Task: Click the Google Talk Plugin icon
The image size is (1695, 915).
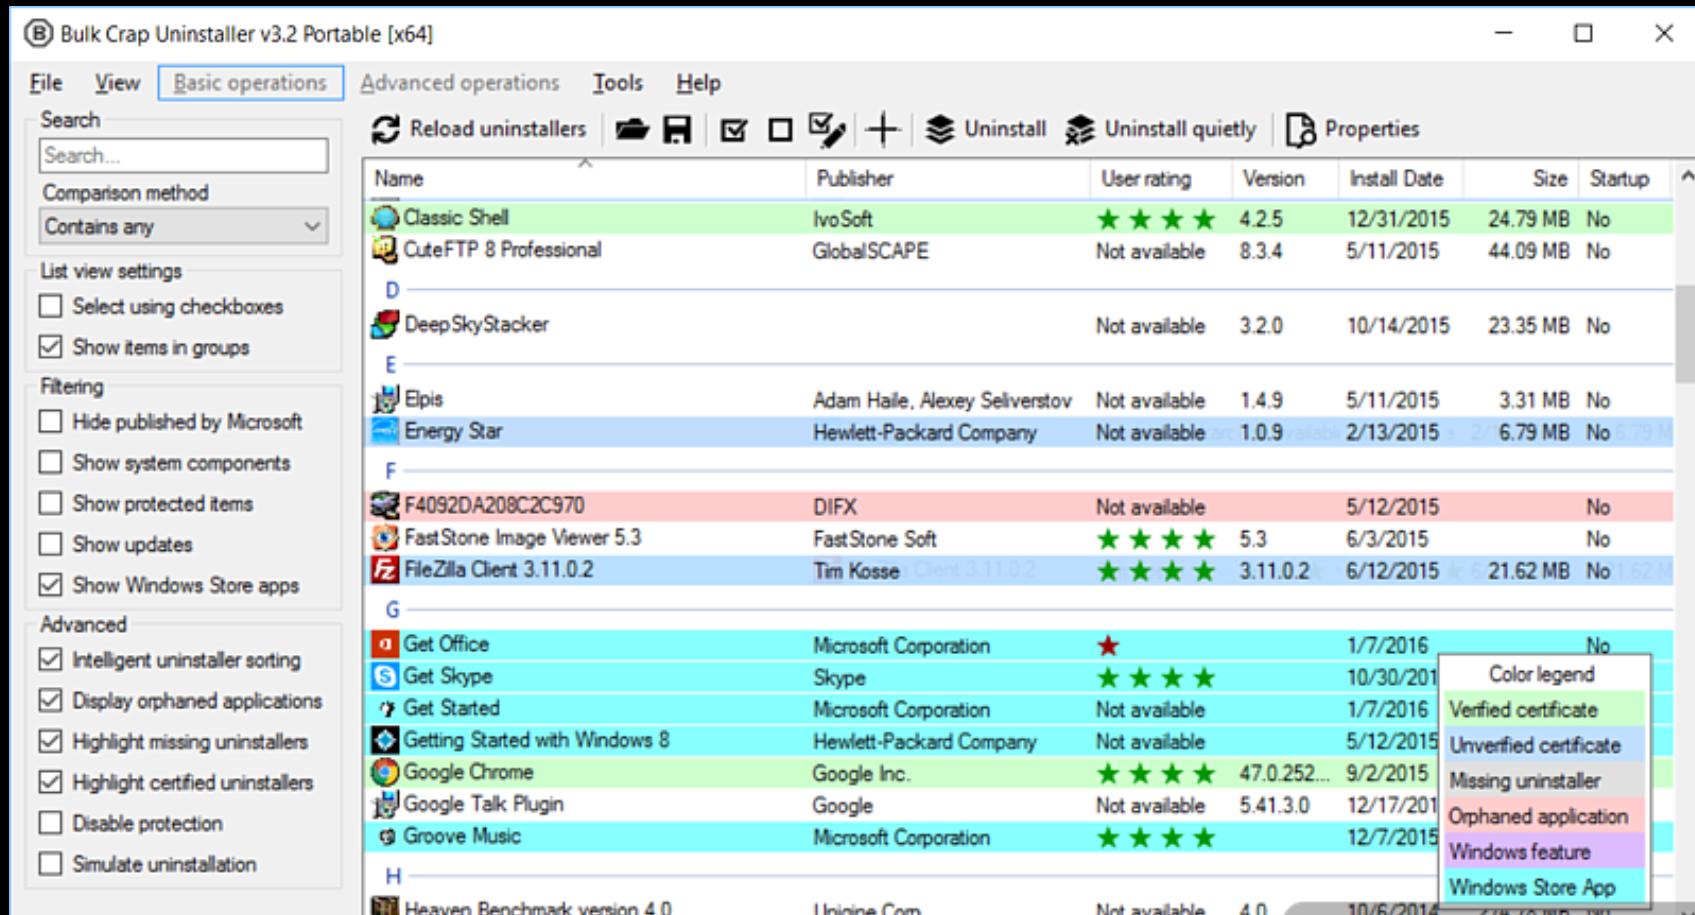Action: click(384, 804)
